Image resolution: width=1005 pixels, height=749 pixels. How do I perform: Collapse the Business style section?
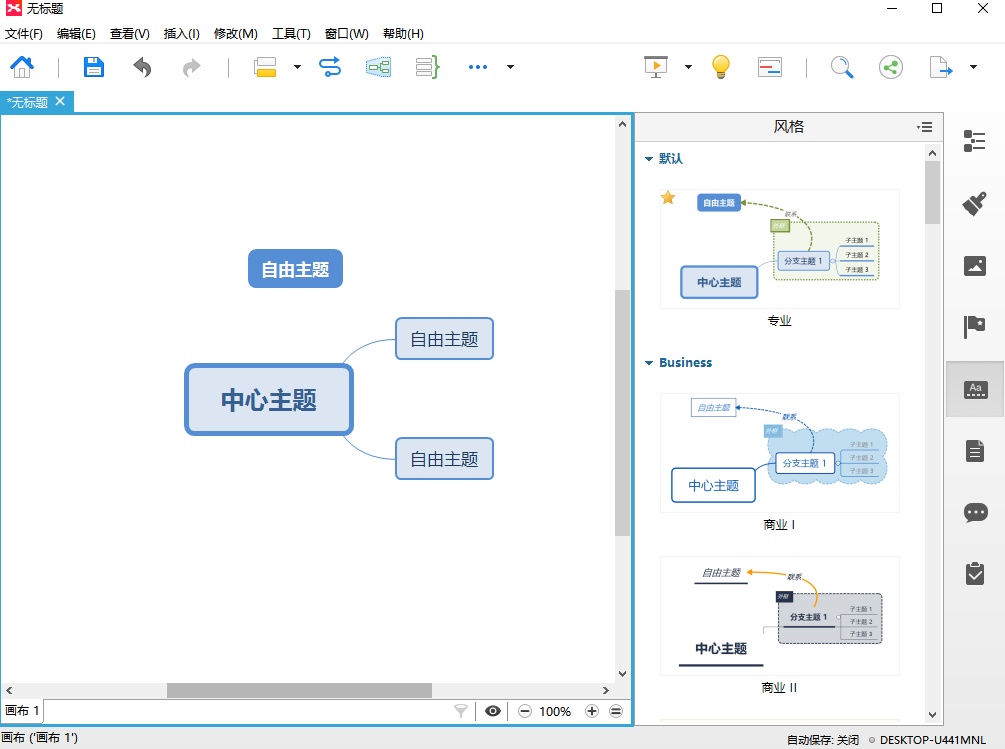click(649, 363)
